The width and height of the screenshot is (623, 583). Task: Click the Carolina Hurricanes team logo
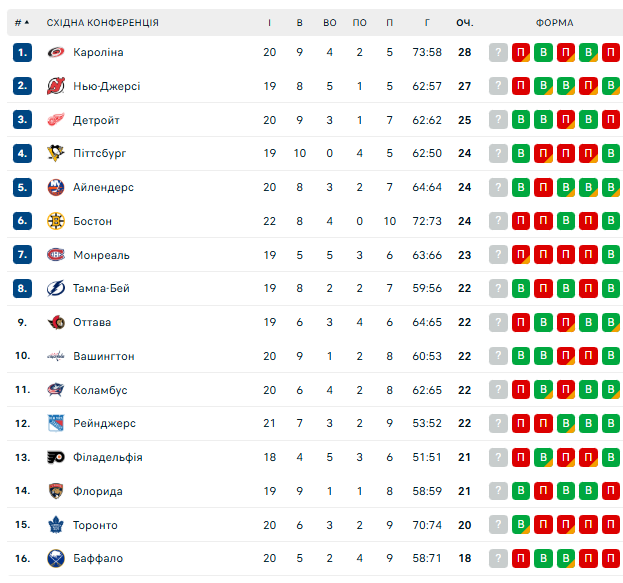(x=56, y=52)
